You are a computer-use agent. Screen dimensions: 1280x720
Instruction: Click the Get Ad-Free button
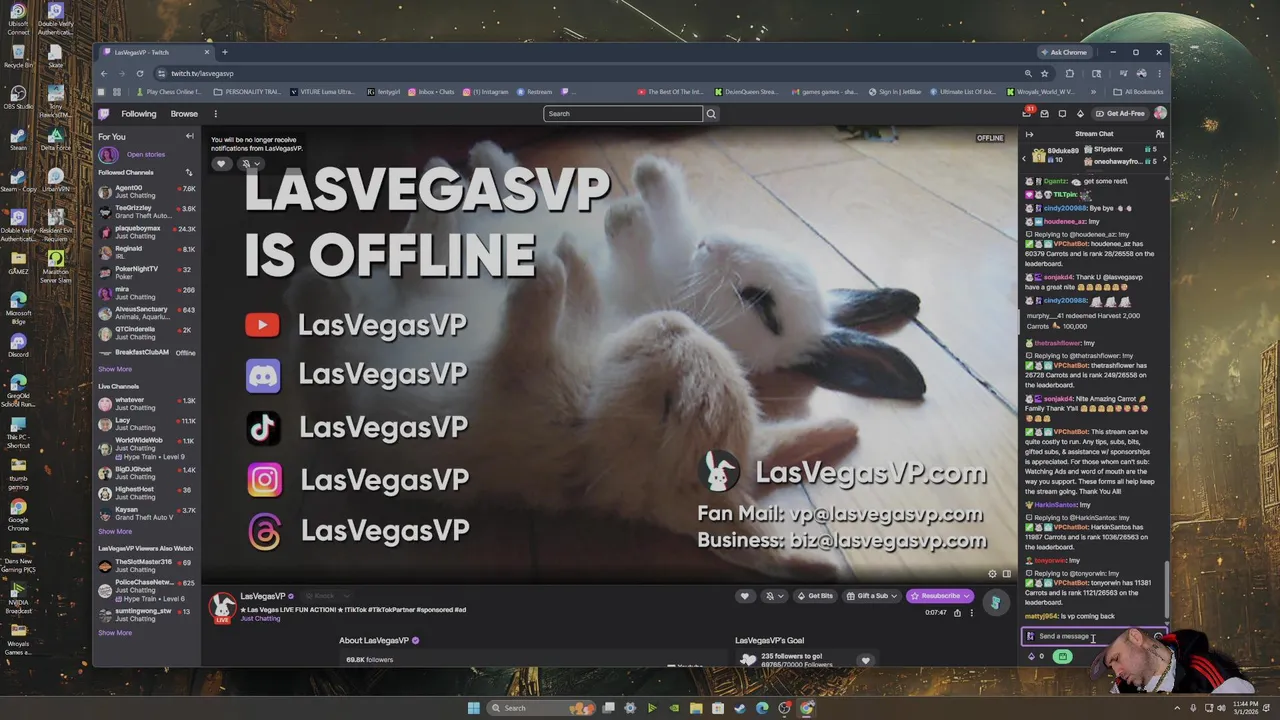coord(1120,114)
